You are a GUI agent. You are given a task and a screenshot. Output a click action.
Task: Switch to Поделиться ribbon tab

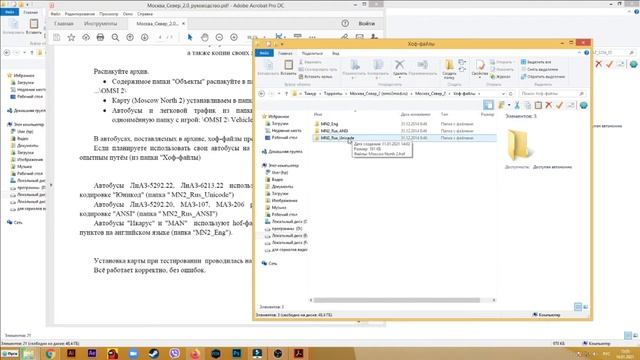pos(312,53)
